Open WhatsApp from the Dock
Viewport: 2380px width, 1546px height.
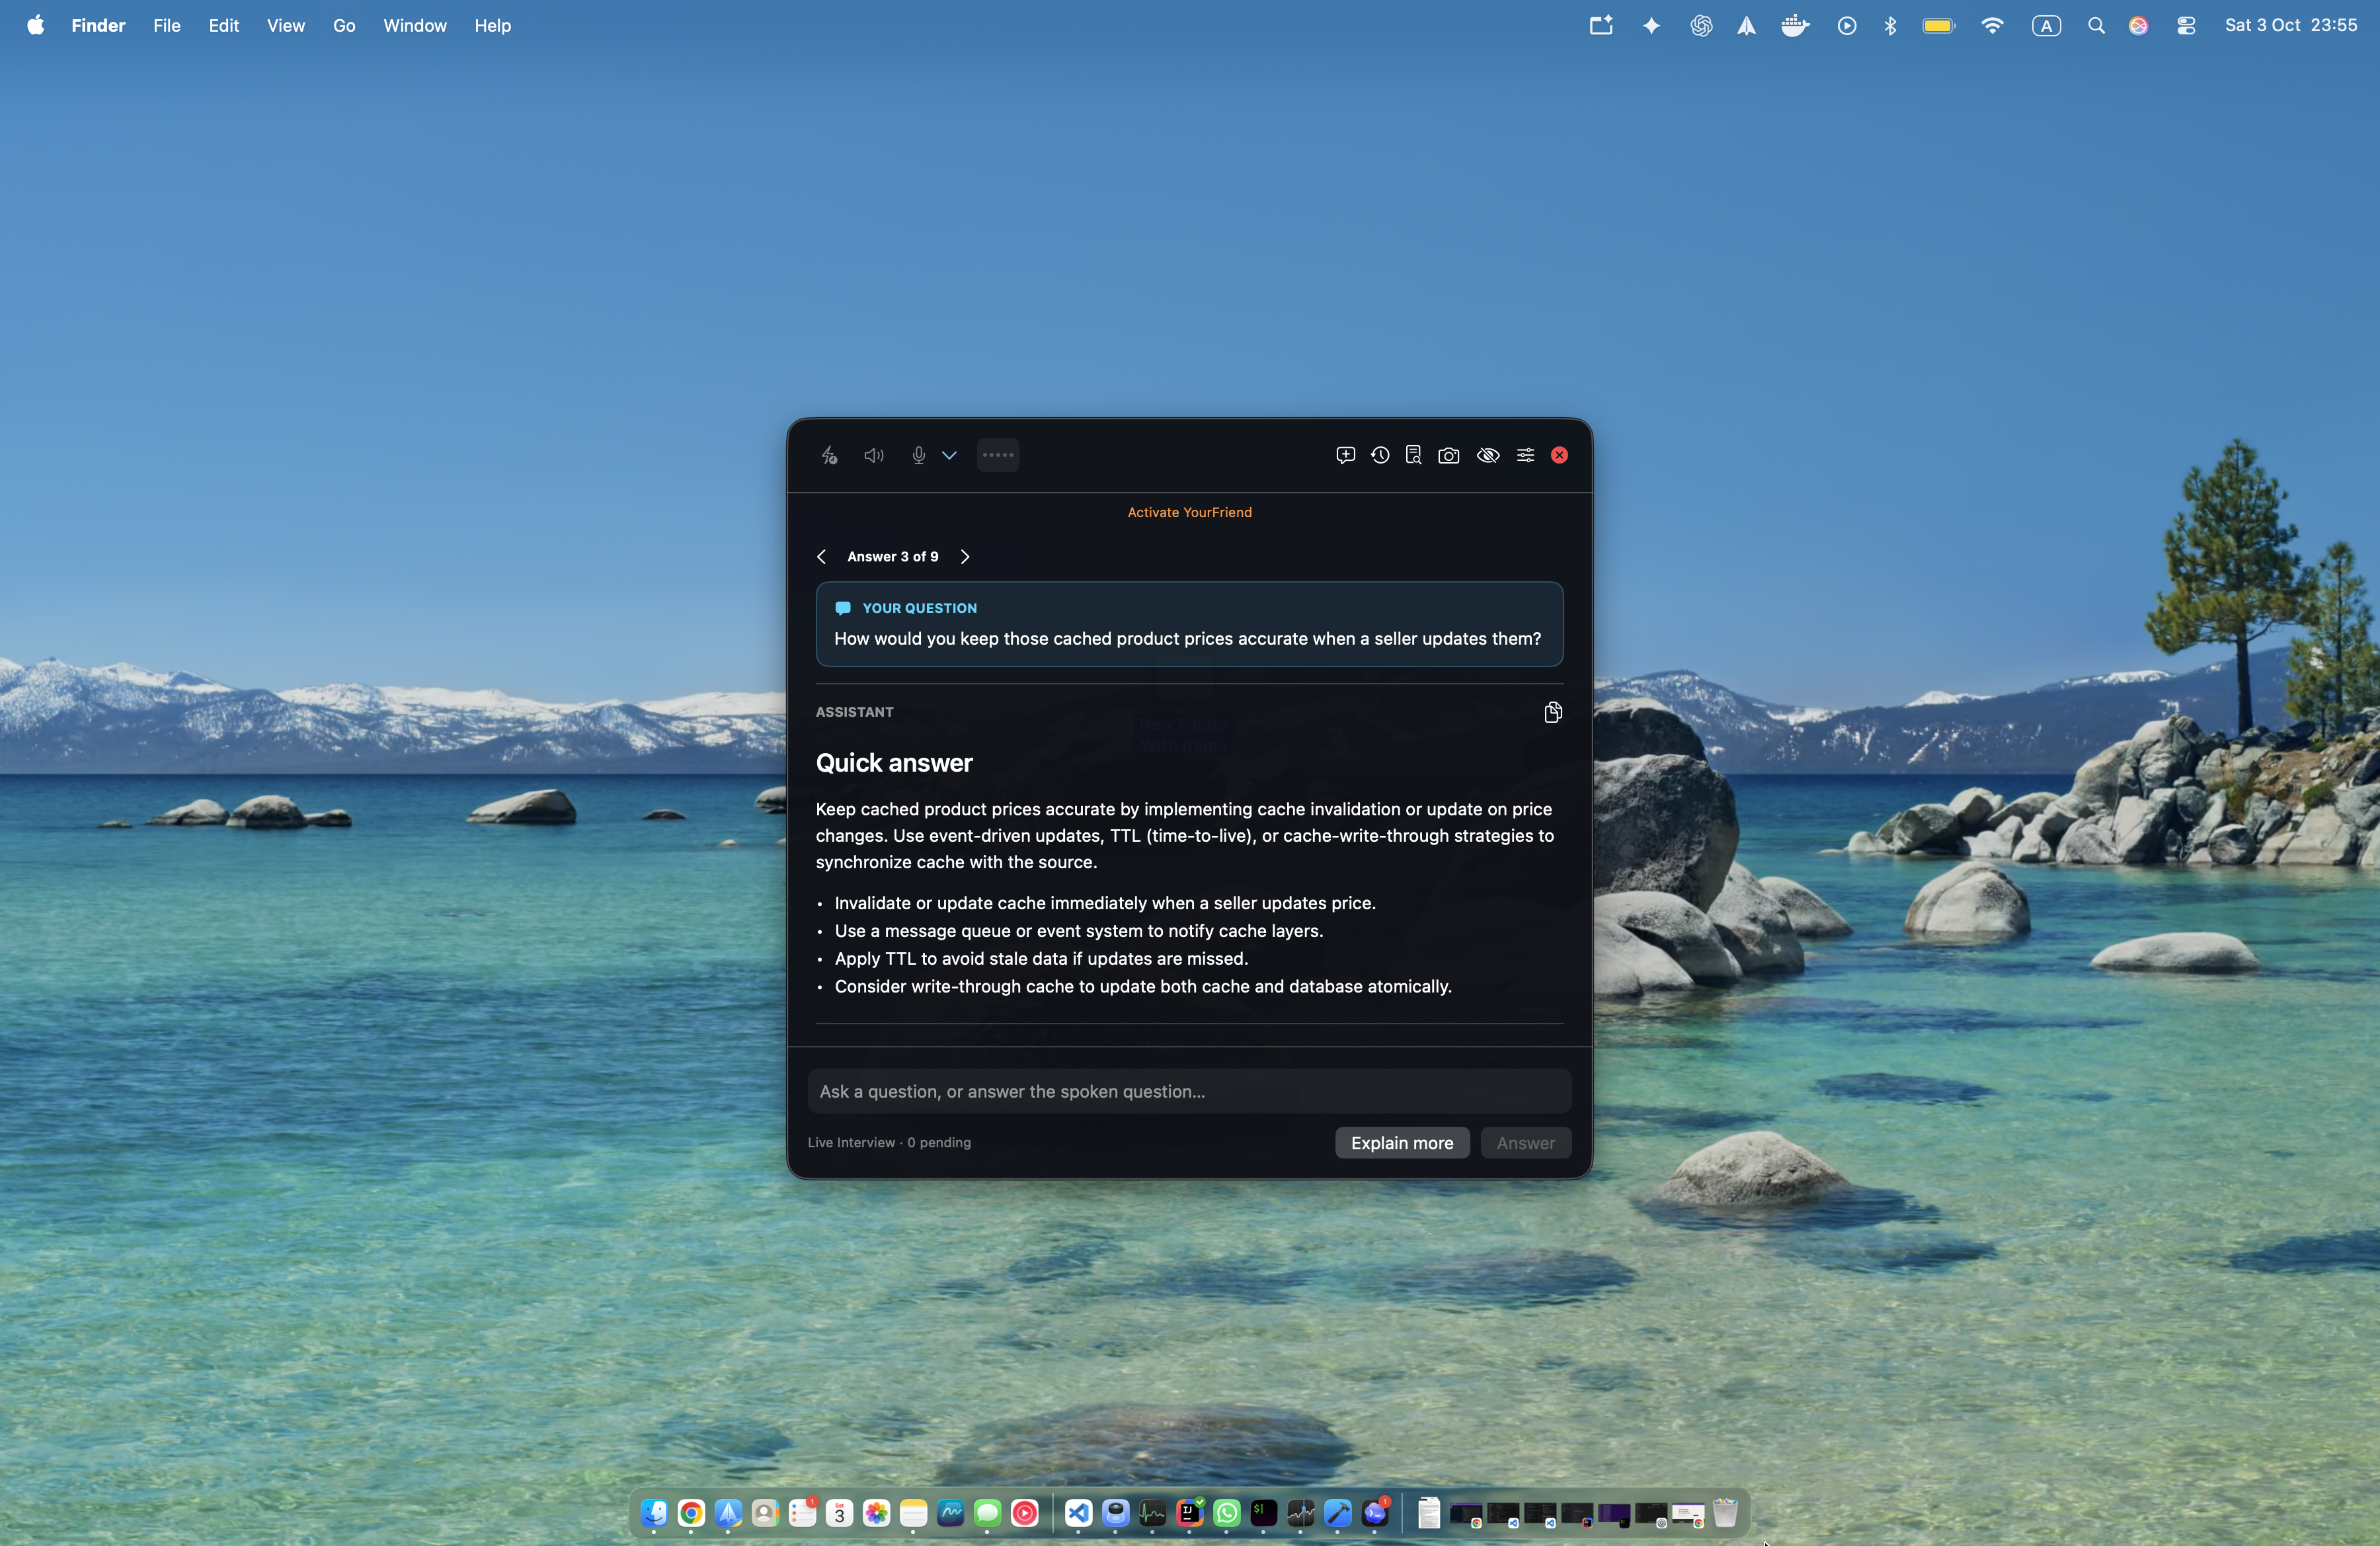point(1226,1513)
